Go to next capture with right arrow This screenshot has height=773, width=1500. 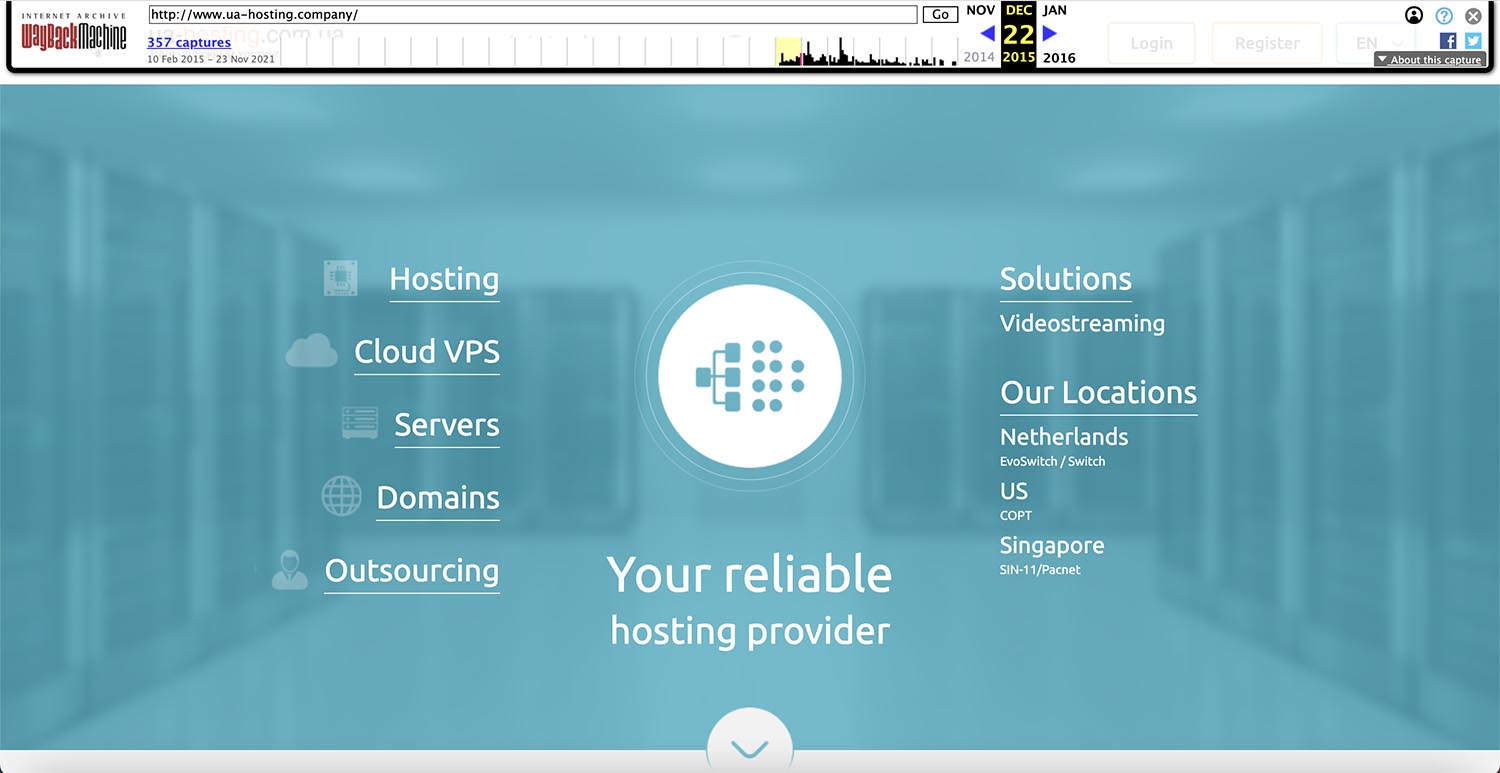point(1050,33)
